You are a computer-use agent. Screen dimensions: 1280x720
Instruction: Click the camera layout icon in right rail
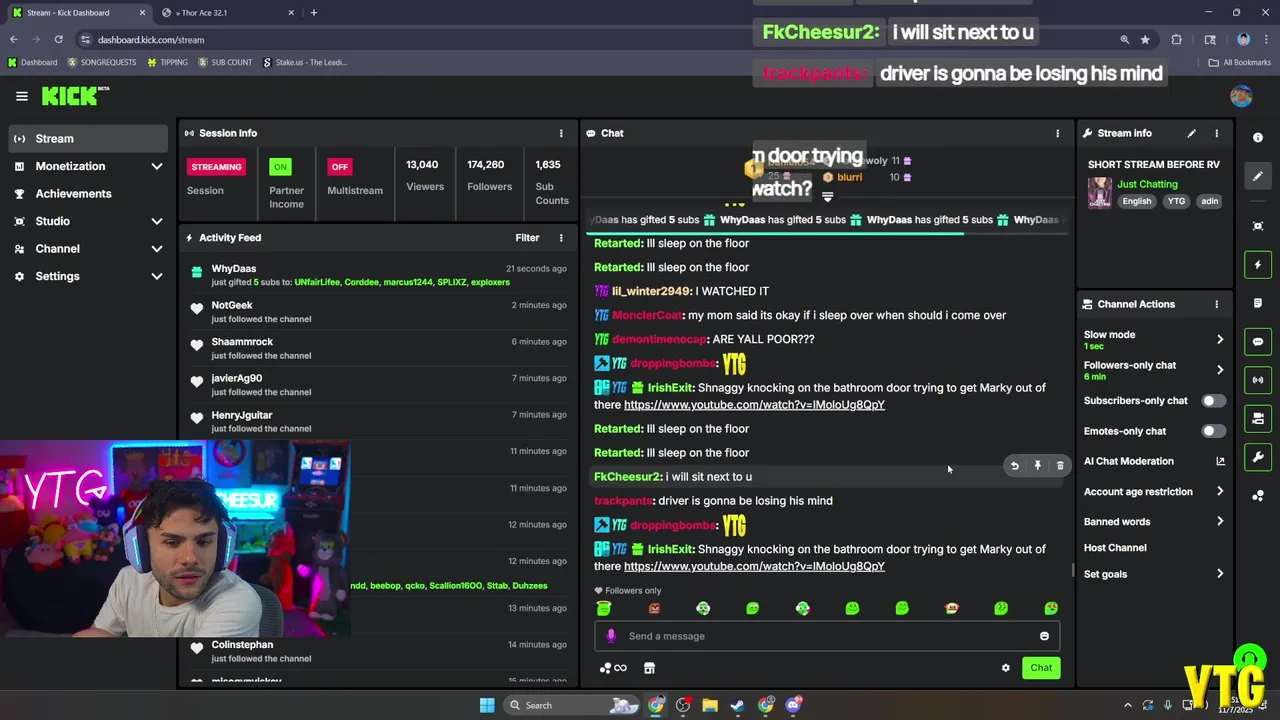pos(1258,418)
